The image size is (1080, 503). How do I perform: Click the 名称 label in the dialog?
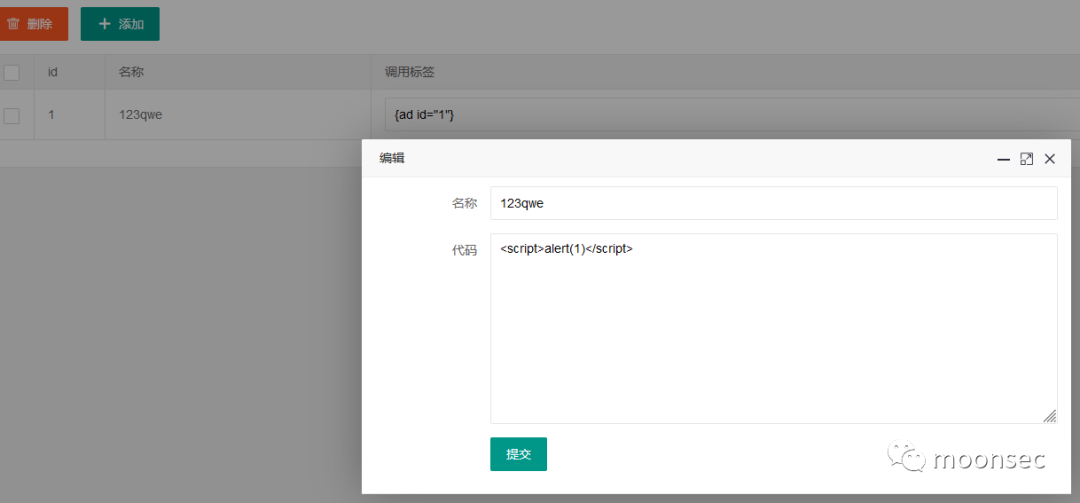click(464, 203)
